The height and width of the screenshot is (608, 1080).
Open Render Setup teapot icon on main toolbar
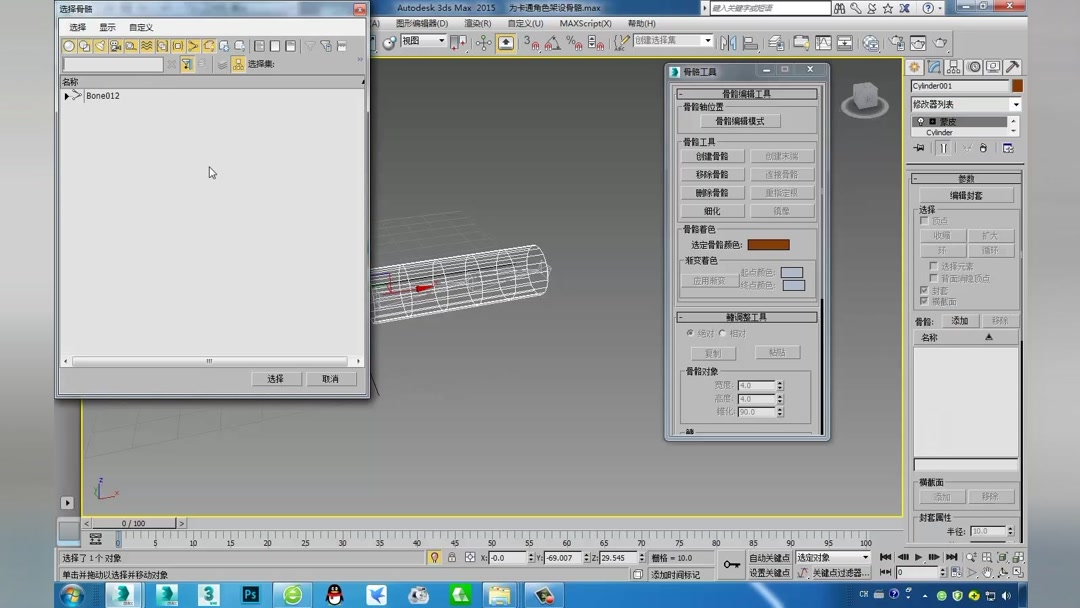898,42
